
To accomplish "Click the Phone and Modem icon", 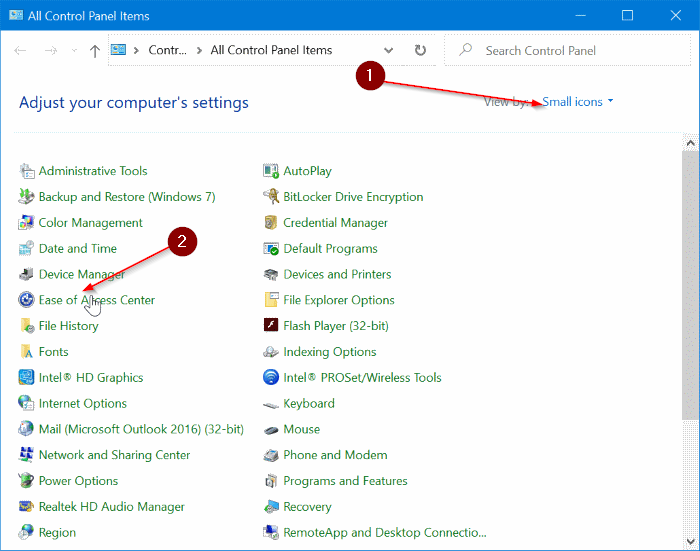I will (x=271, y=455).
